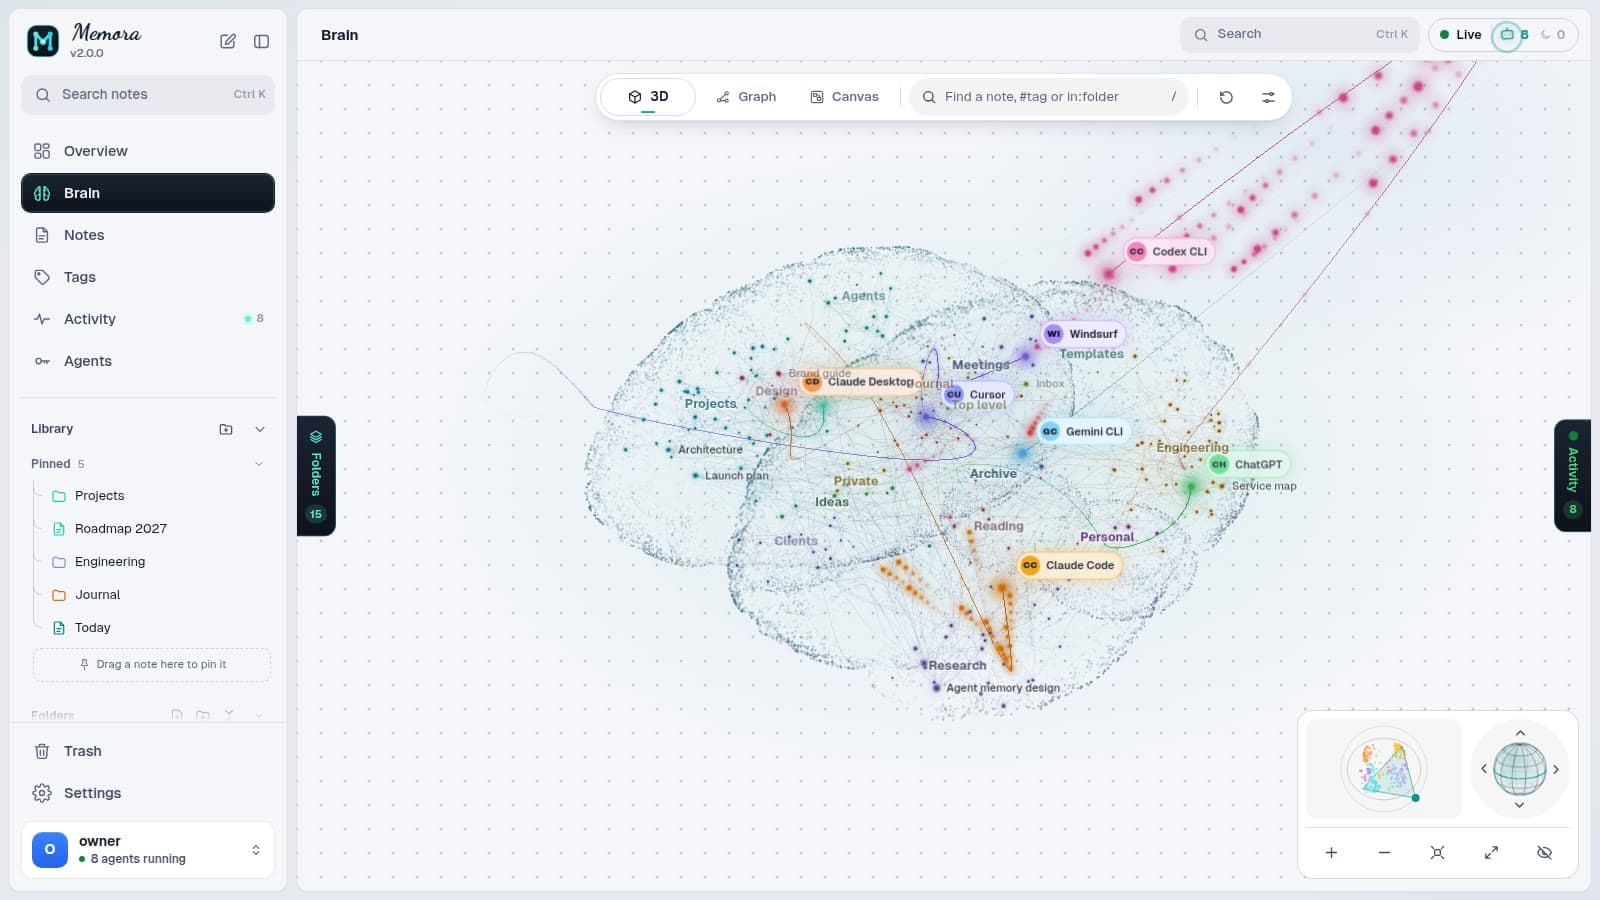Screen dimensions: 1600x900
Task: Fit brain to view icon
Action: click(1437, 853)
